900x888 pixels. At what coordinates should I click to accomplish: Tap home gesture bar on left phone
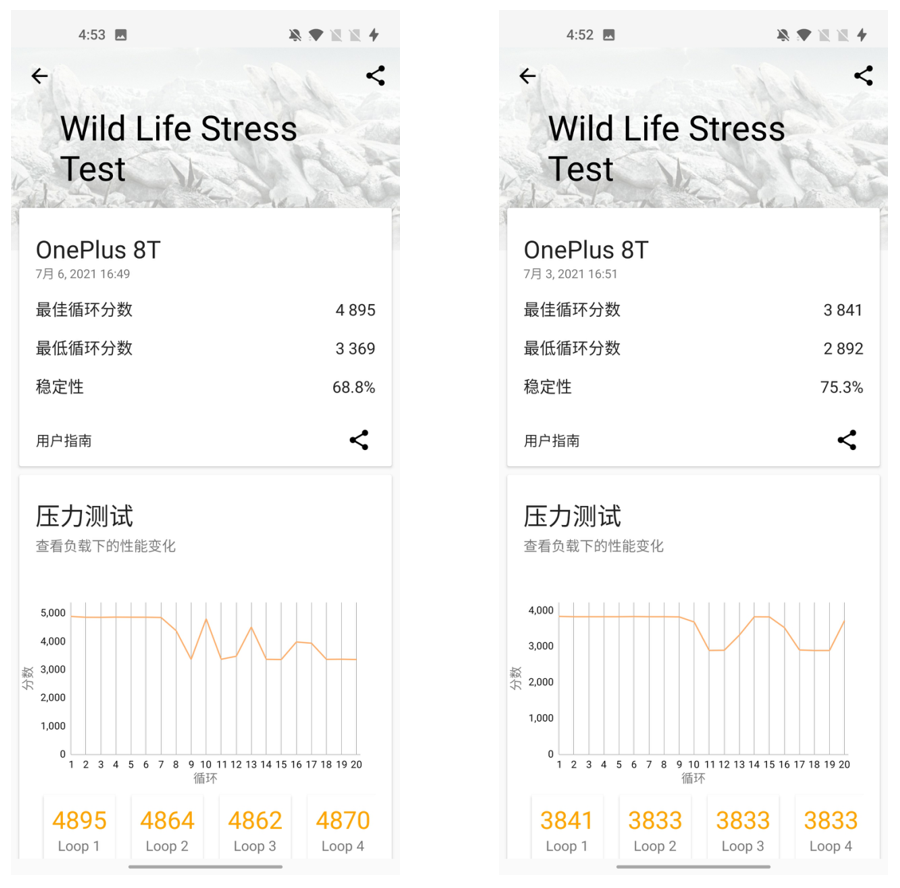pos(205,867)
